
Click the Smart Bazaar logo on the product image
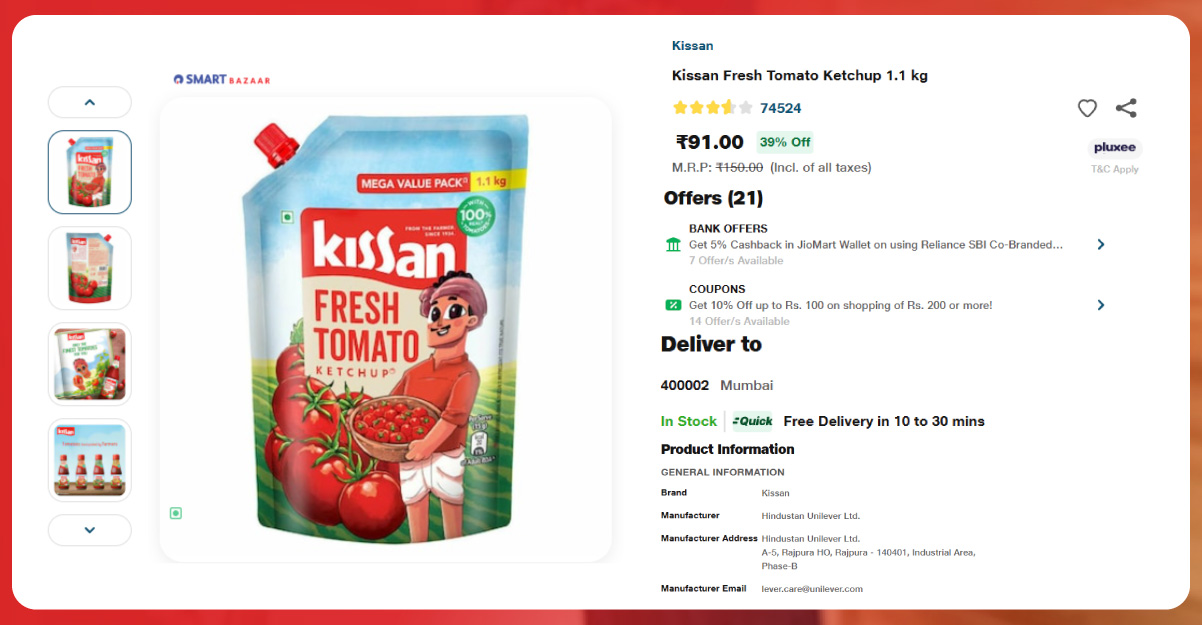pos(221,78)
